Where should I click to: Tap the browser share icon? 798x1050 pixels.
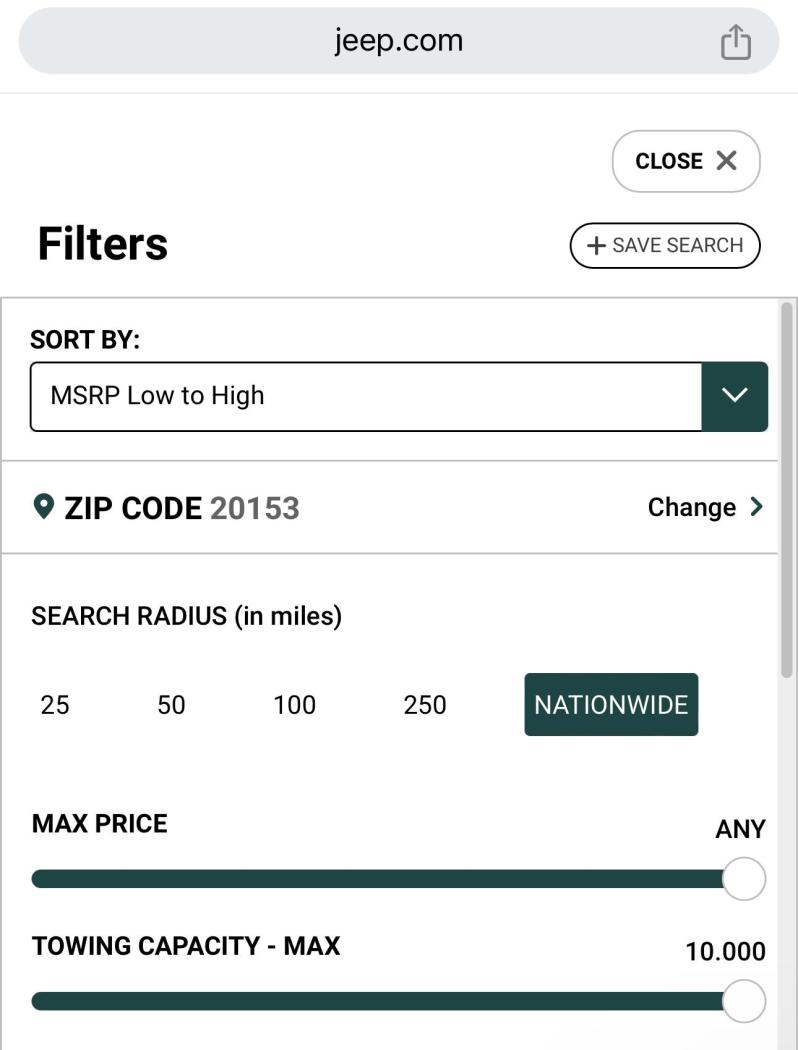(x=735, y=42)
